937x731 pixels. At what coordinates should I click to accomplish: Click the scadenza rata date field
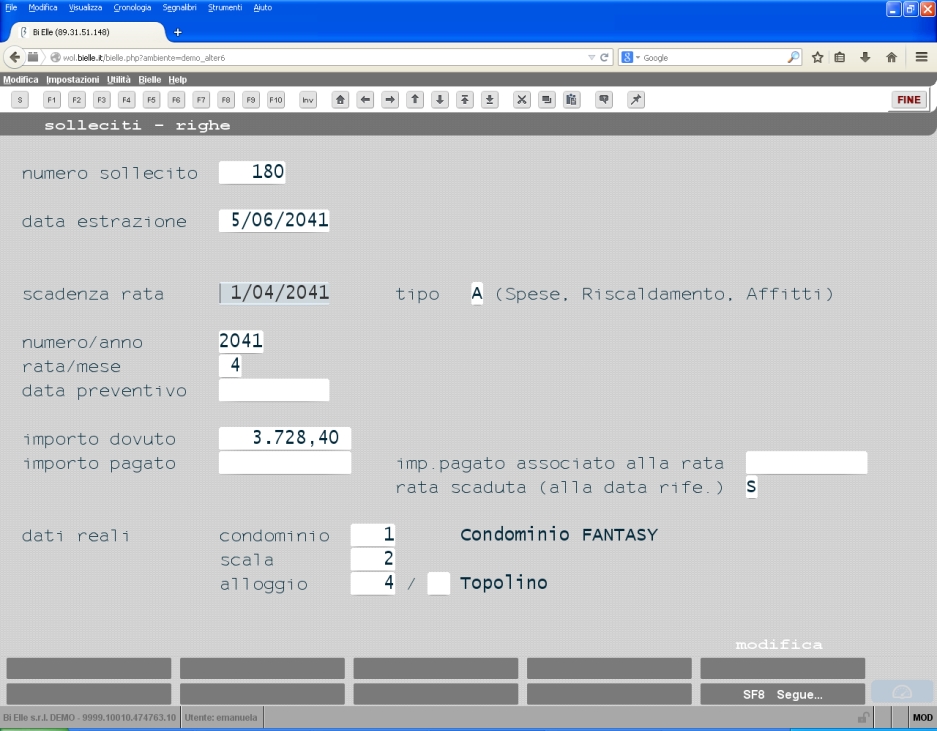[274, 293]
